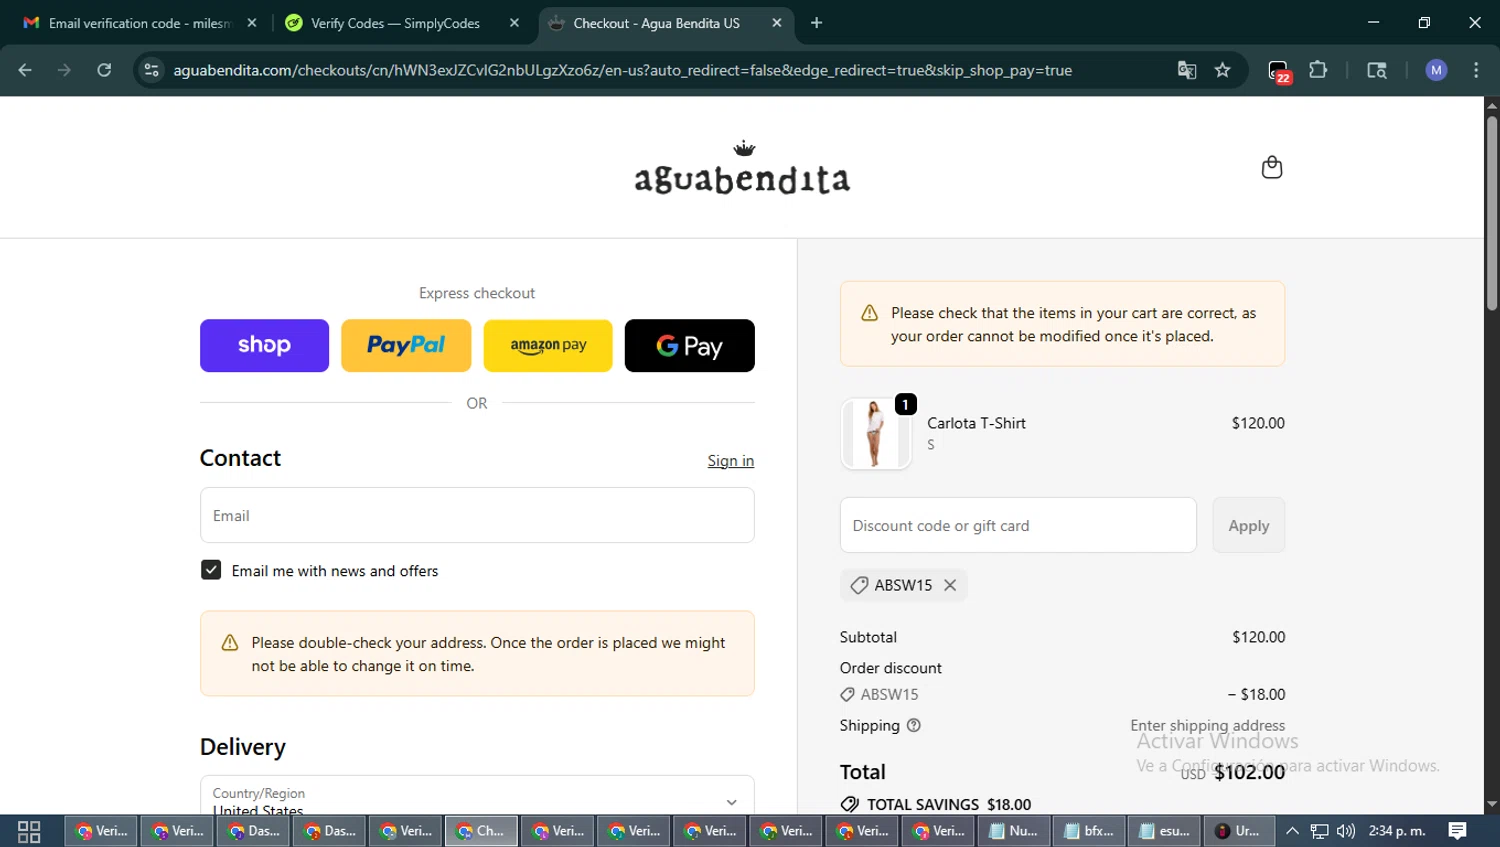Open the shipping info help icon
The image size is (1500, 847).
913,725
